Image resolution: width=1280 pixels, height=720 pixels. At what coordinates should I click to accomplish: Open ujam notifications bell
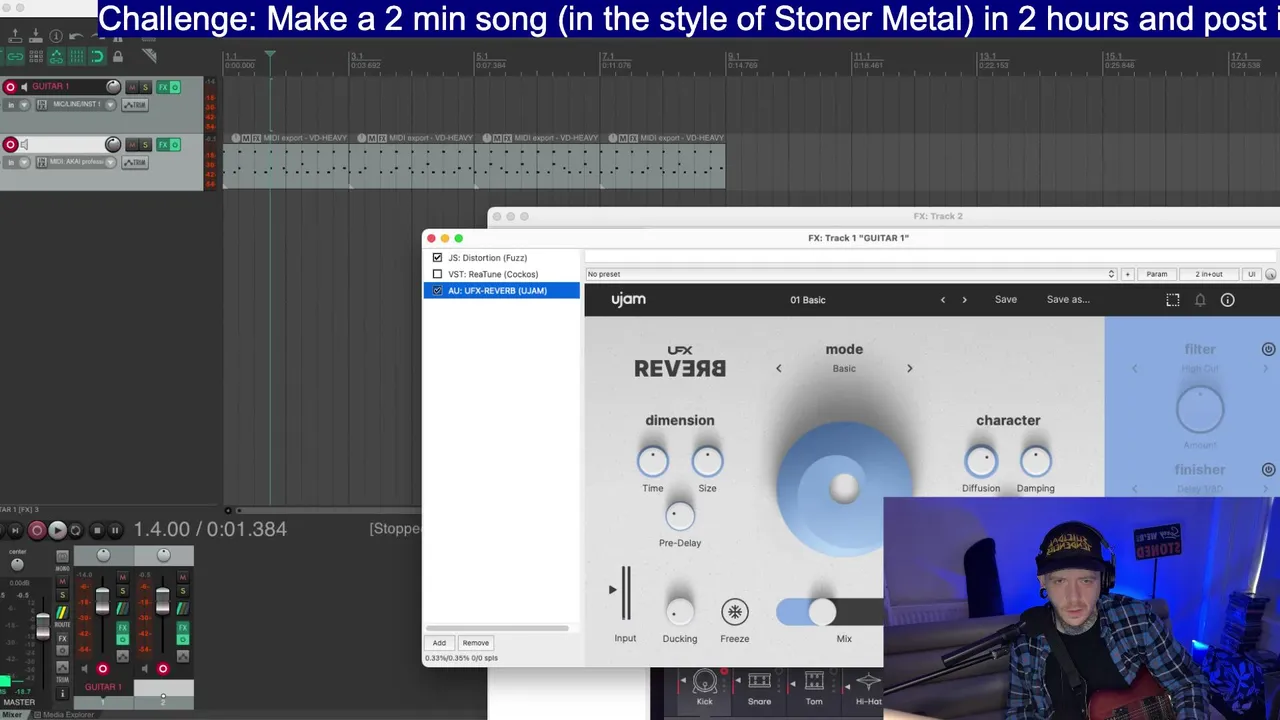coord(1200,300)
